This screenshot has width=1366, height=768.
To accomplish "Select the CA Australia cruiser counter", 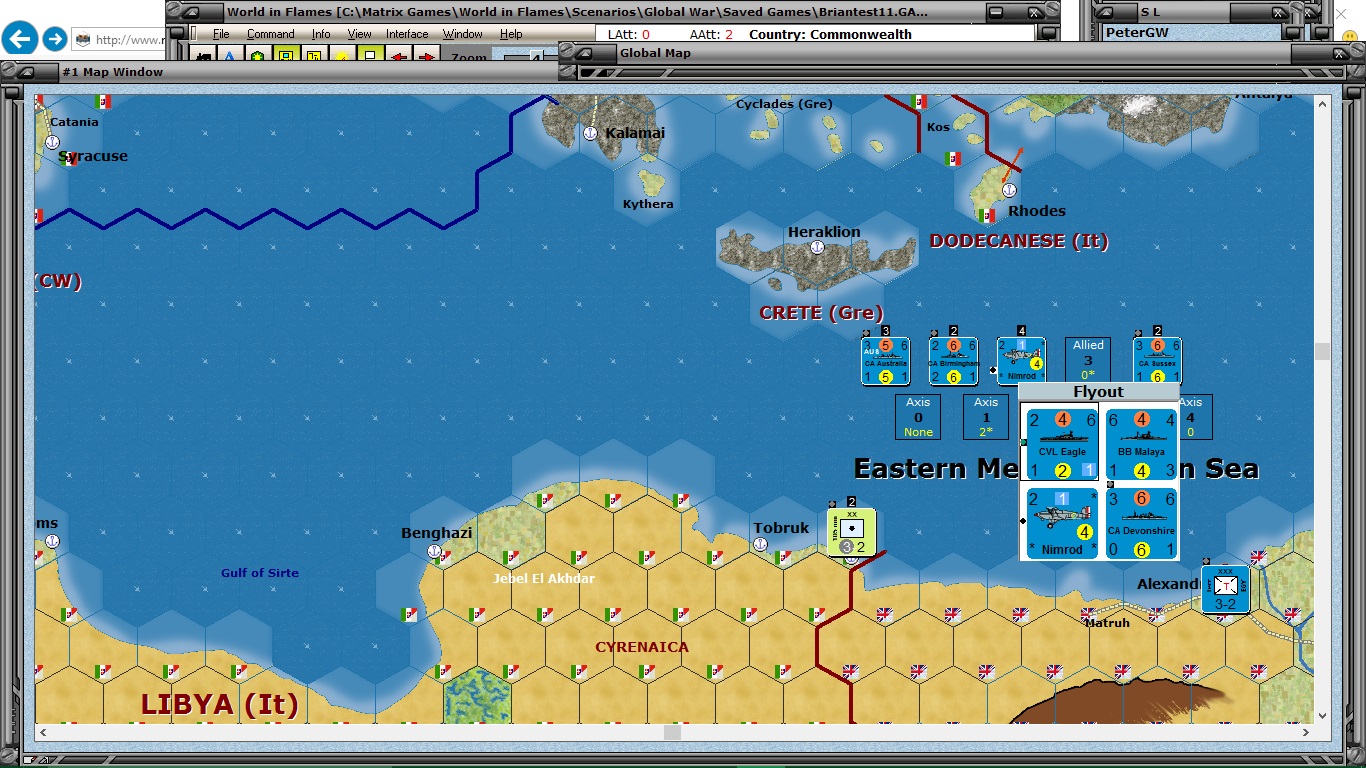I will 885,361.
